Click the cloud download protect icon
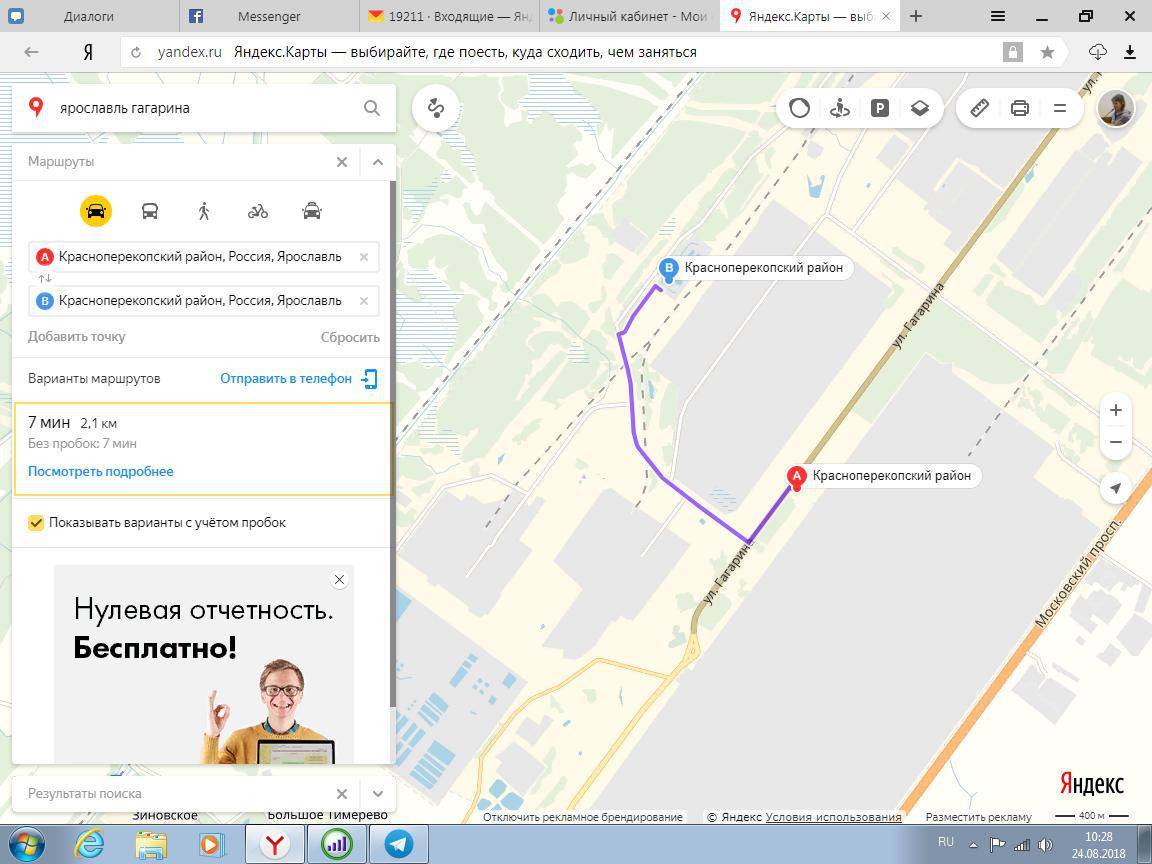 pyautogui.click(x=1098, y=51)
